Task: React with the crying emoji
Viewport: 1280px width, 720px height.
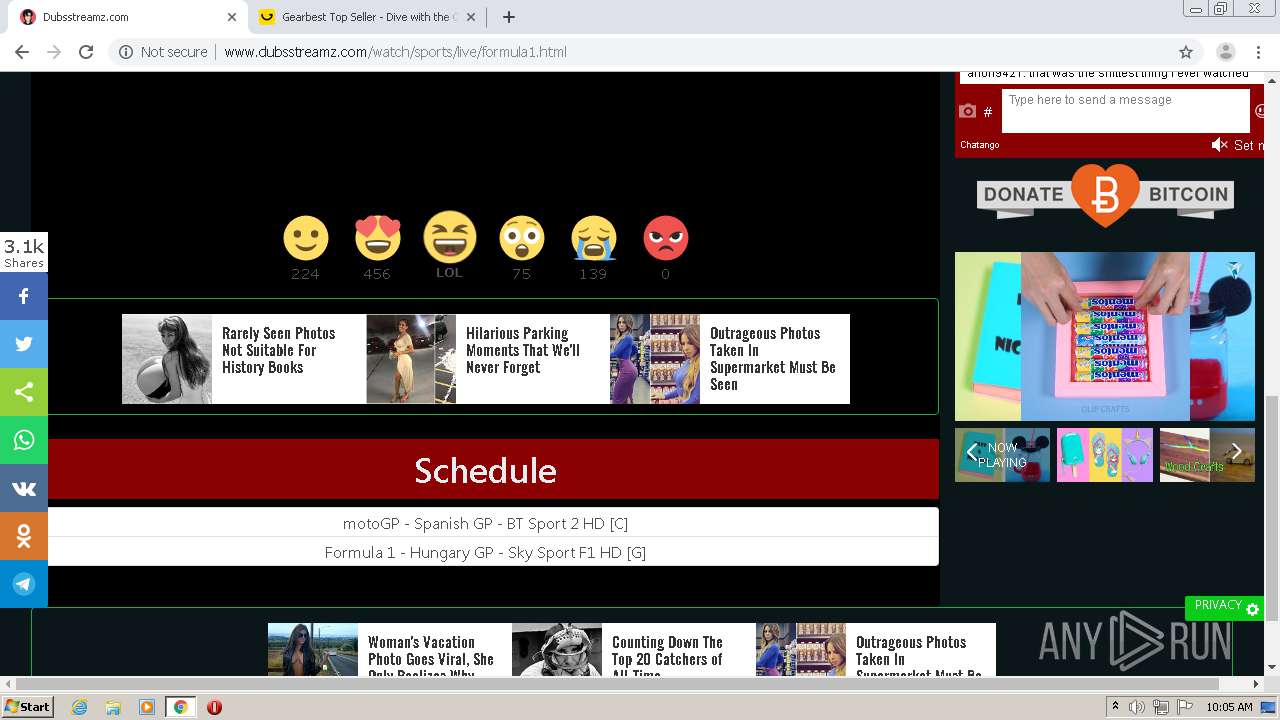Action: point(593,239)
